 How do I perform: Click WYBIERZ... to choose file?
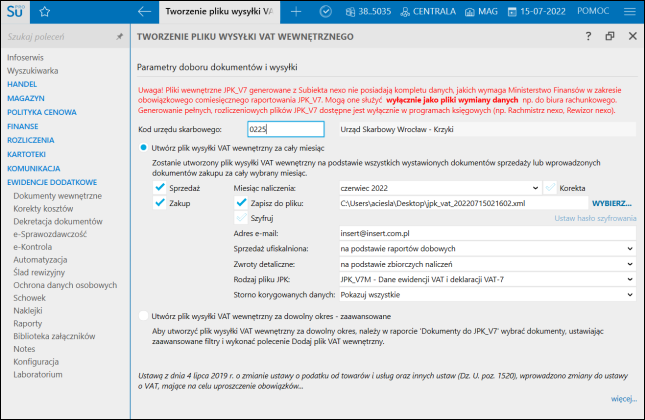point(611,203)
